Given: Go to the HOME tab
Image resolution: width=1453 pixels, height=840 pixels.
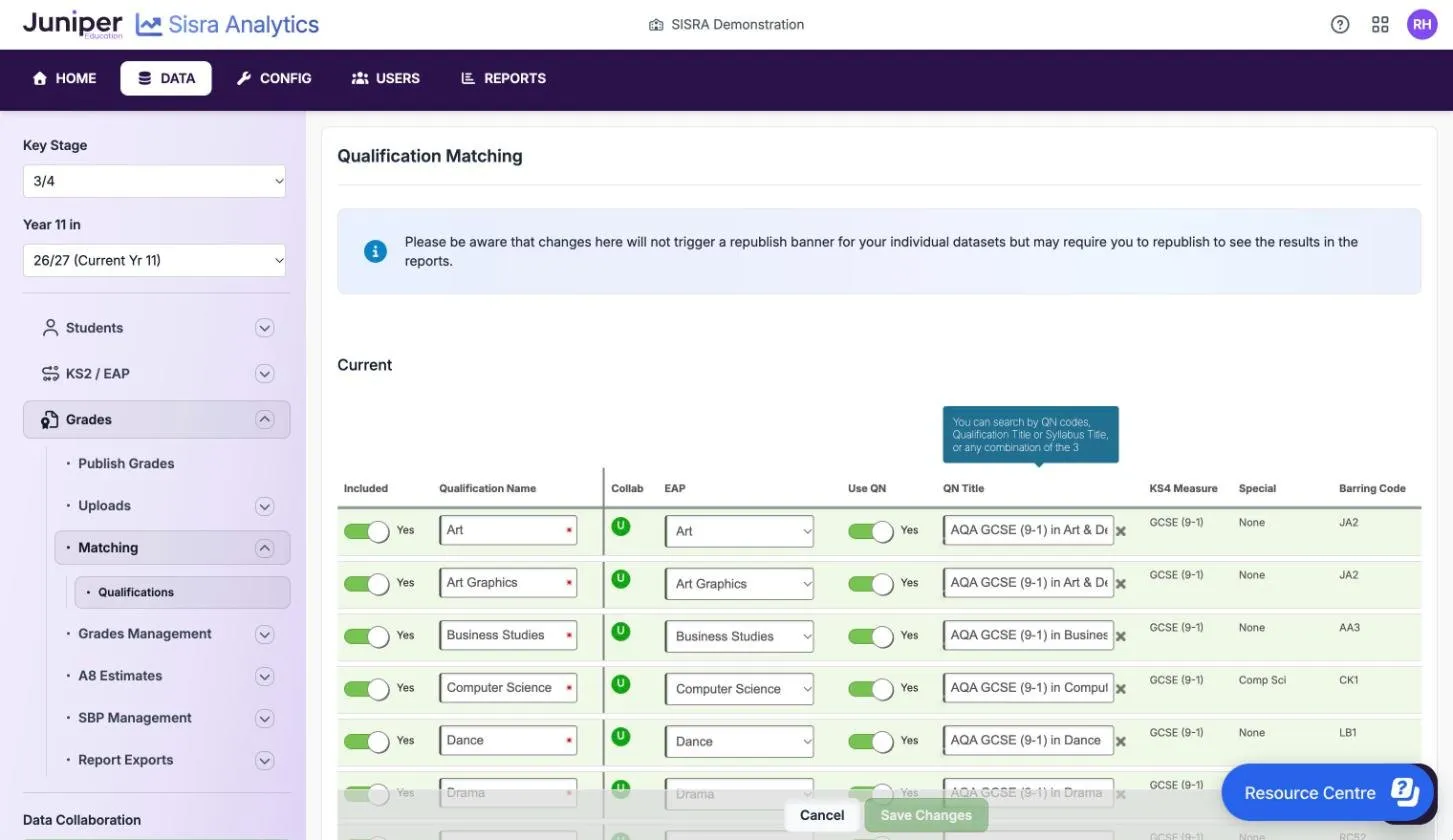Looking at the screenshot, I should 65,78.
